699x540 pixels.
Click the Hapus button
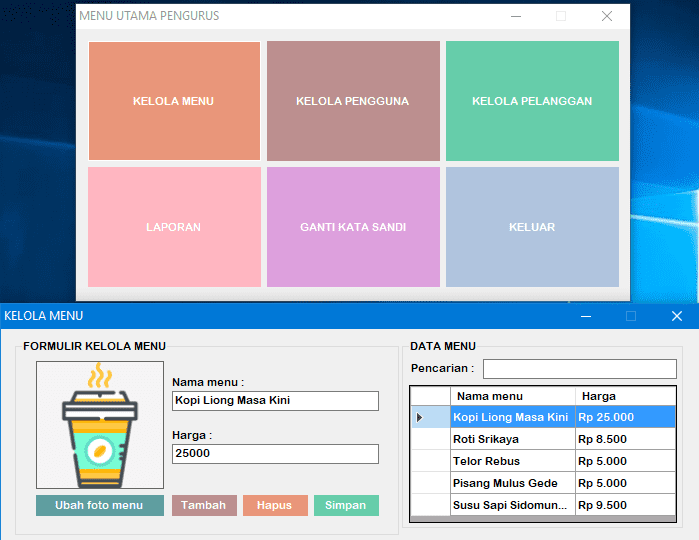274,505
